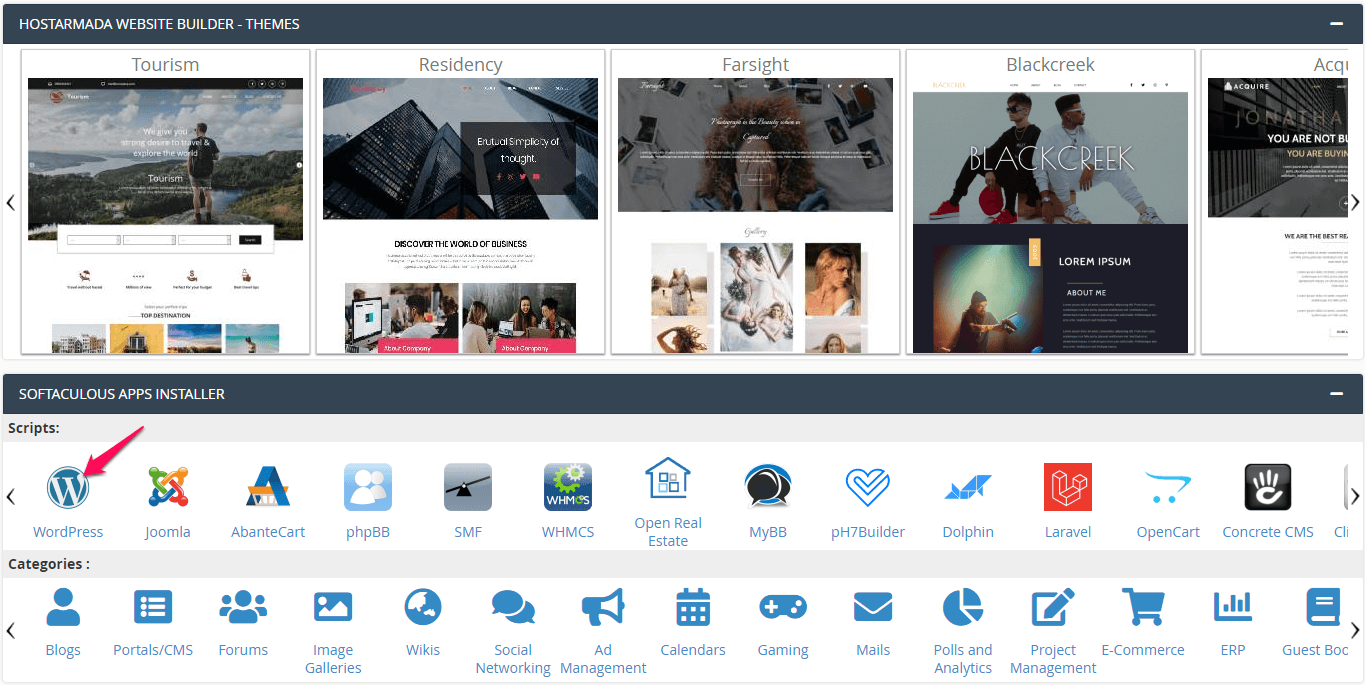
Task: Open the MyBB script icon
Action: [x=768, y=487]
